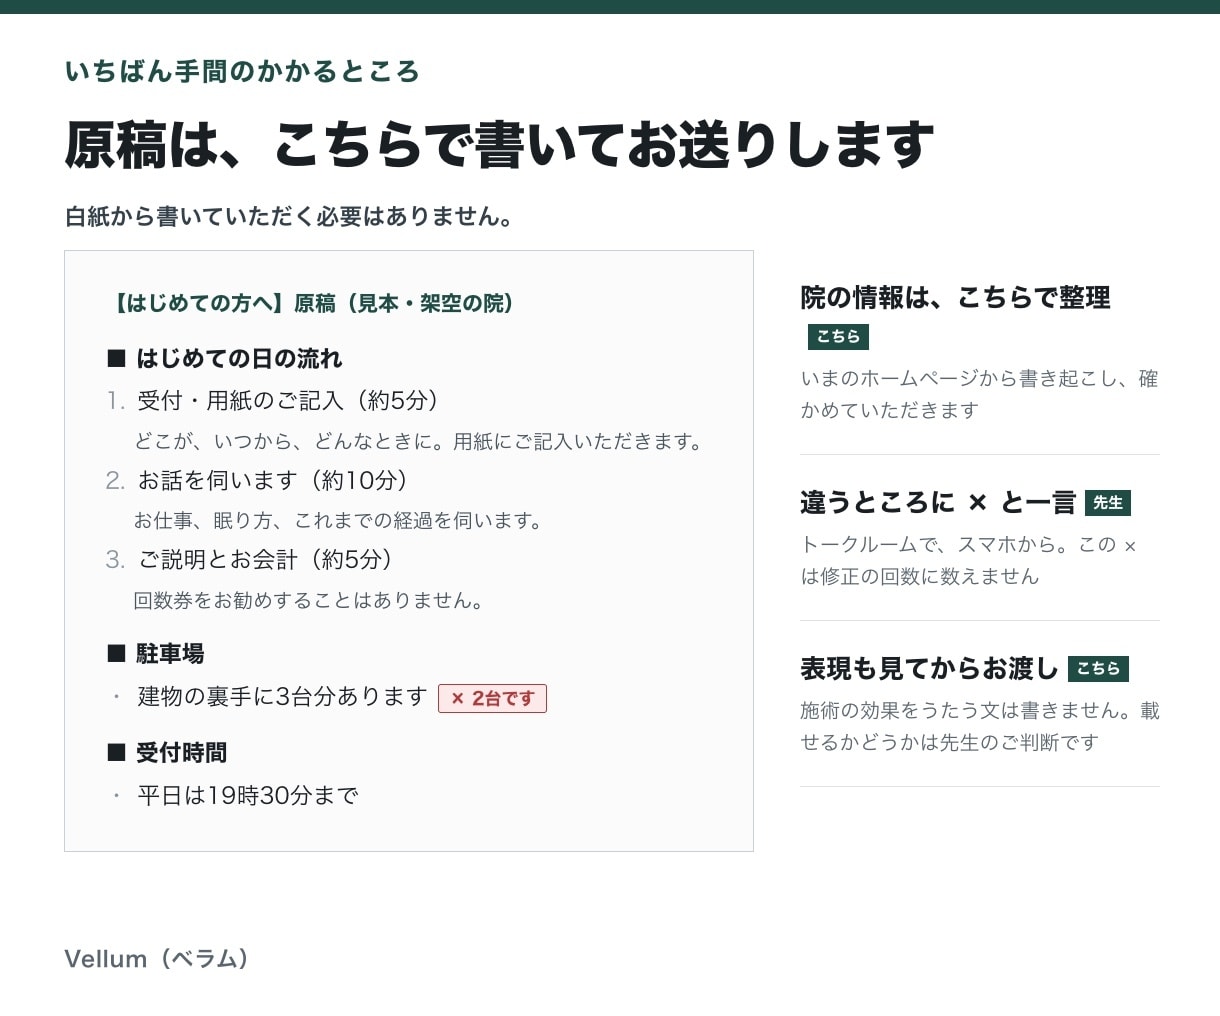Click the line 平日は19時30分まで
Image resolution: width=1220 pixels, height=1016 pixels.
[248, 796]
